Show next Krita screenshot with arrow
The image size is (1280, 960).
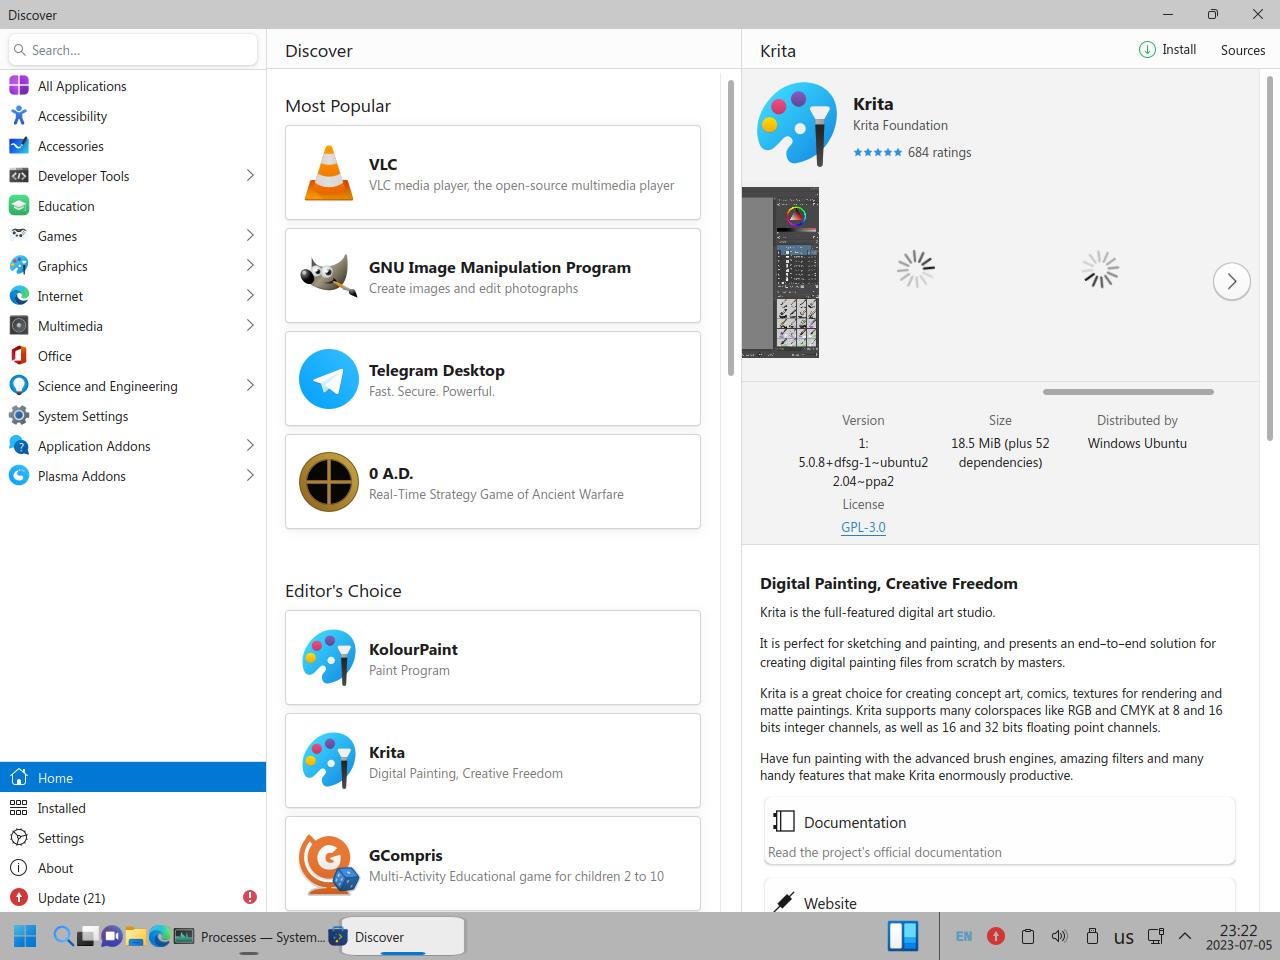[x=1232, y=282]
